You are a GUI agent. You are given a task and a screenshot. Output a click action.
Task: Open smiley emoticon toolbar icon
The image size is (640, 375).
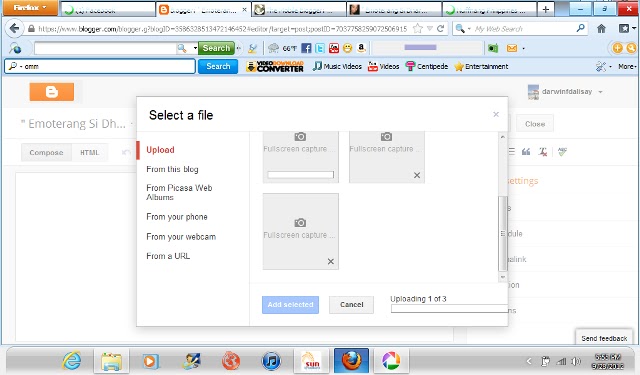347,48
